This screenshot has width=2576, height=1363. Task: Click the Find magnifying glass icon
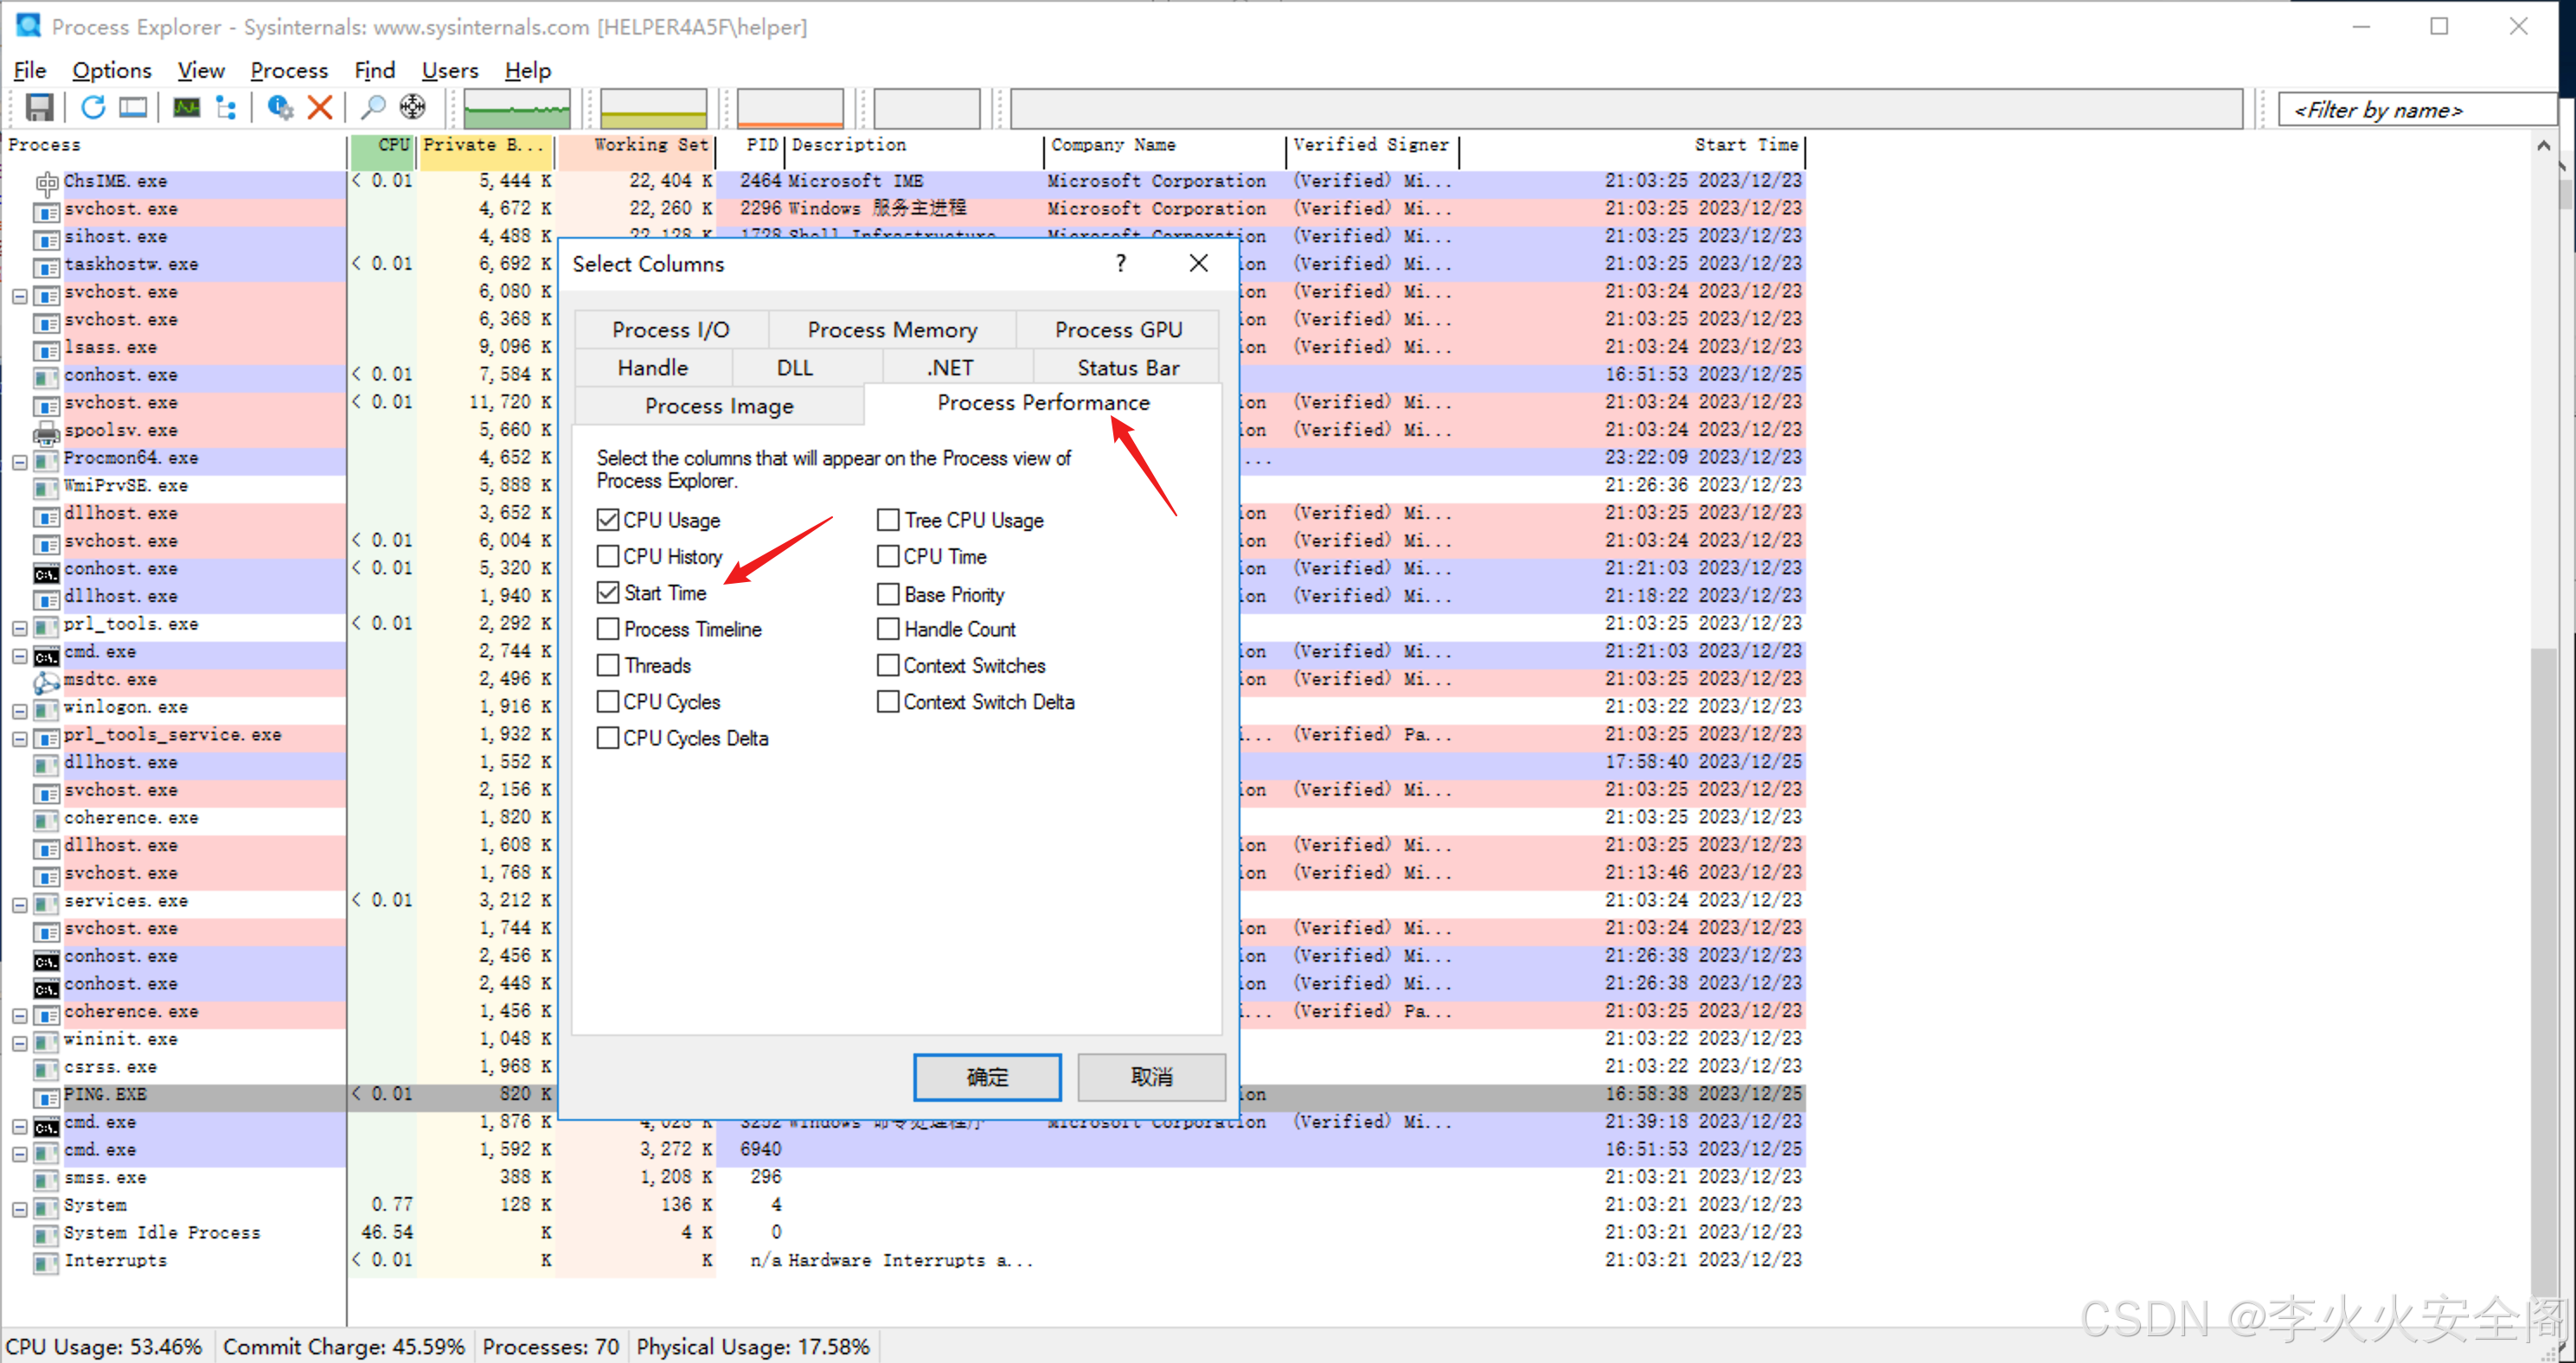pos(373,107)
